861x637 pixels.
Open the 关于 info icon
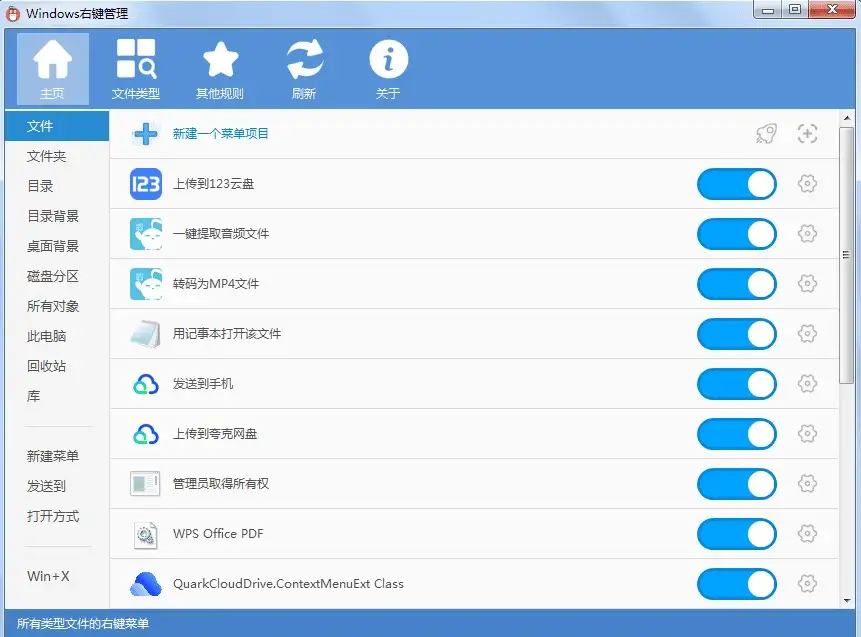[x=388, y=69]
